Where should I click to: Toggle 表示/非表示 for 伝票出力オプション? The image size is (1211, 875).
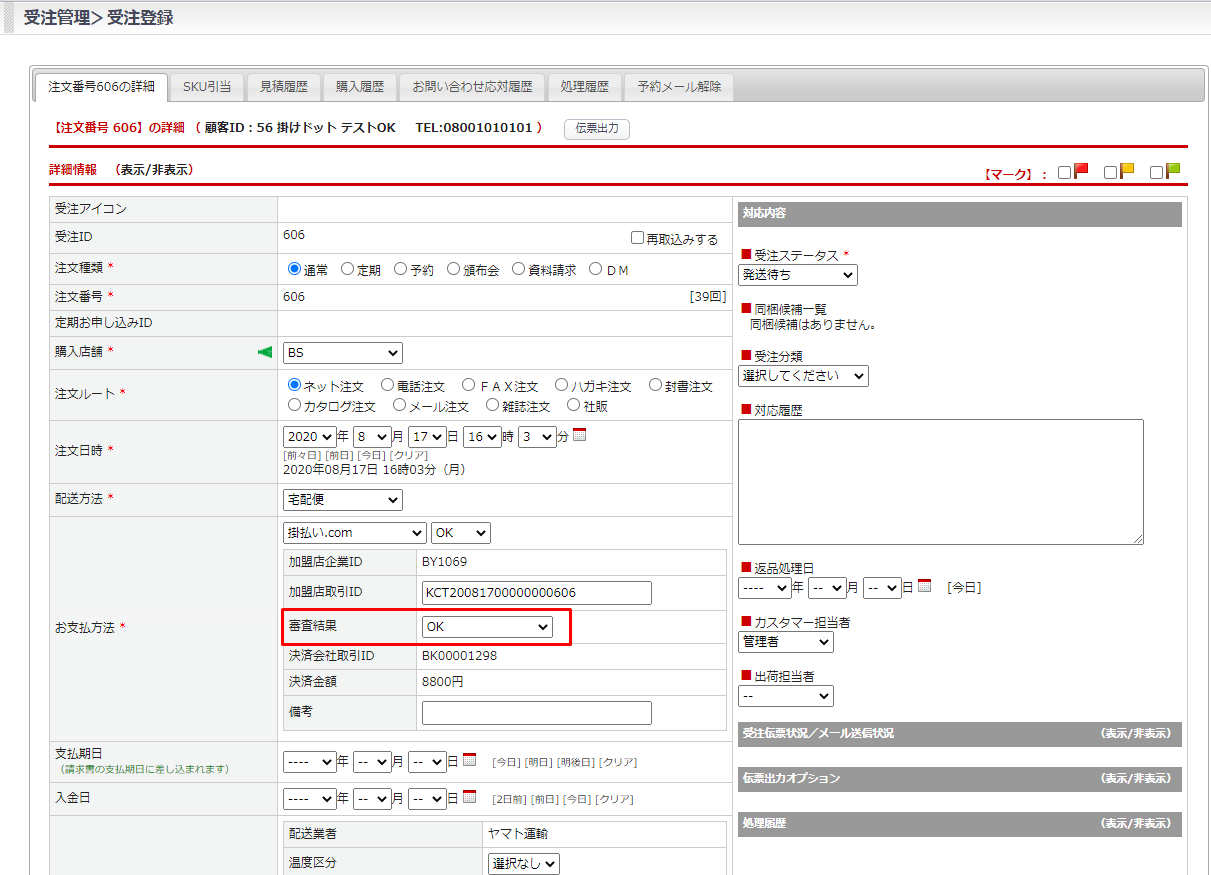1135,778
